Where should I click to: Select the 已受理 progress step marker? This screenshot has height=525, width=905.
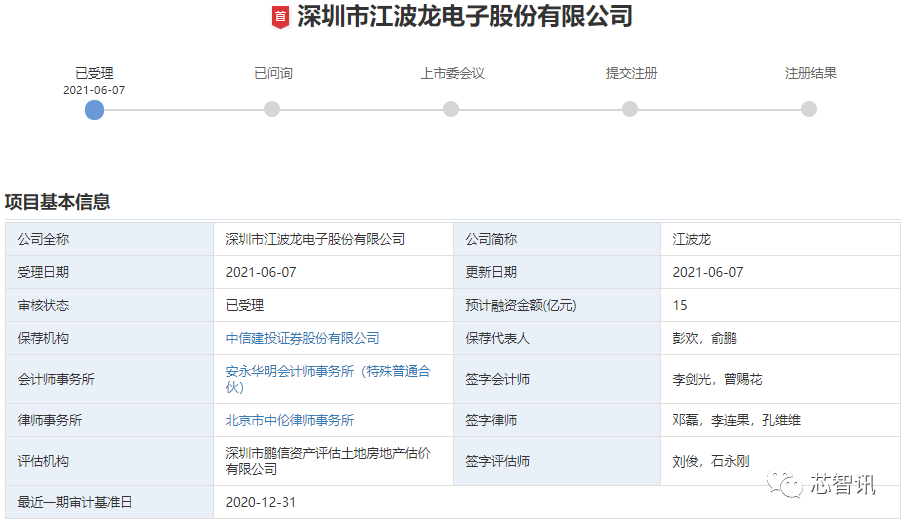(x=94, y=110)
